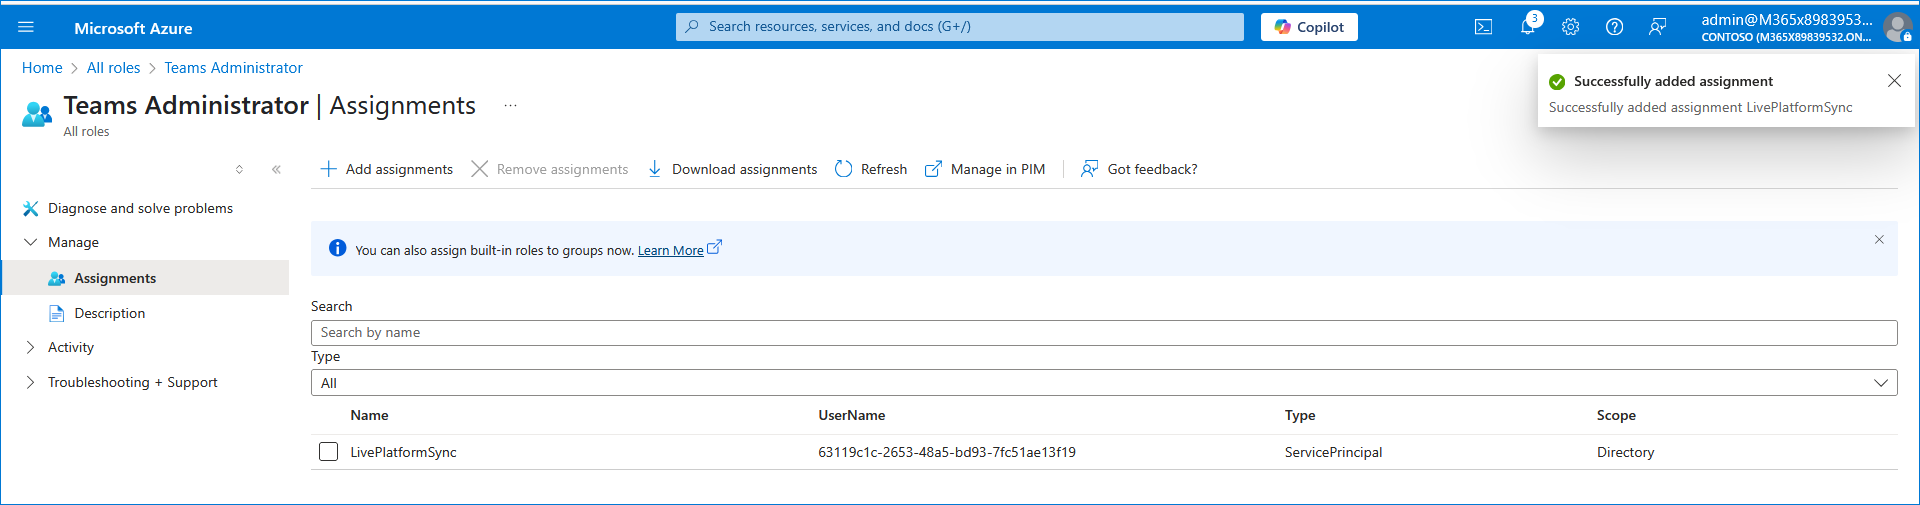Viewport: 1920px width, 505px height.
Task: Click the Manage in PIM external icon
Action: click(933, 169)
